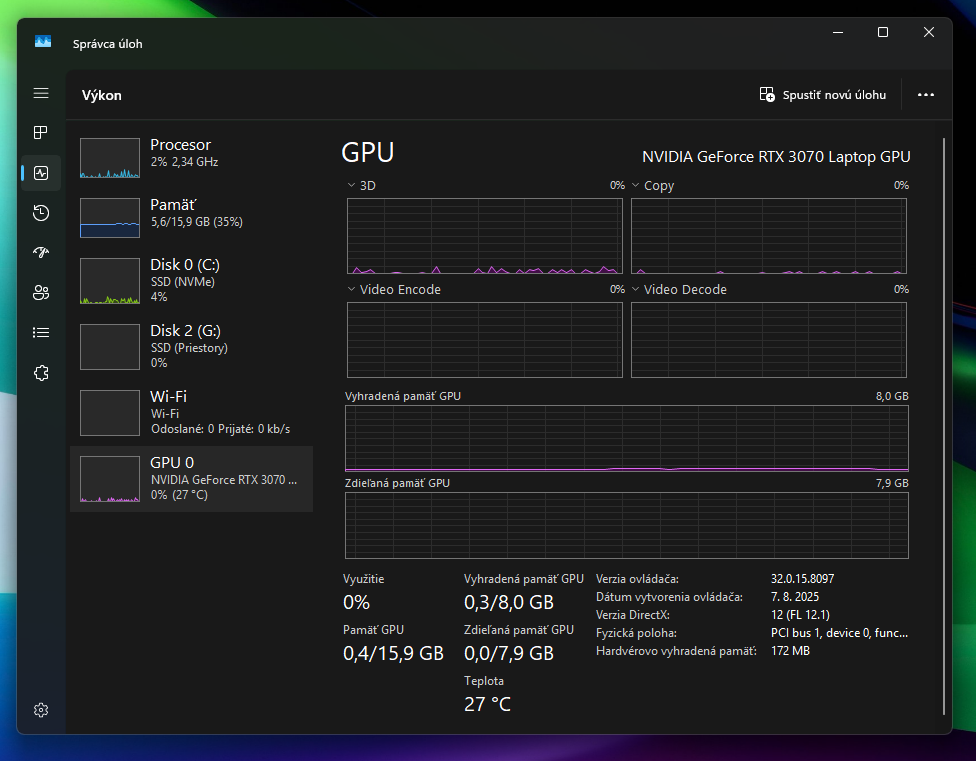Open Task Manager settings gear
Viewport: 976px width, 761px height.
[41, 710]
